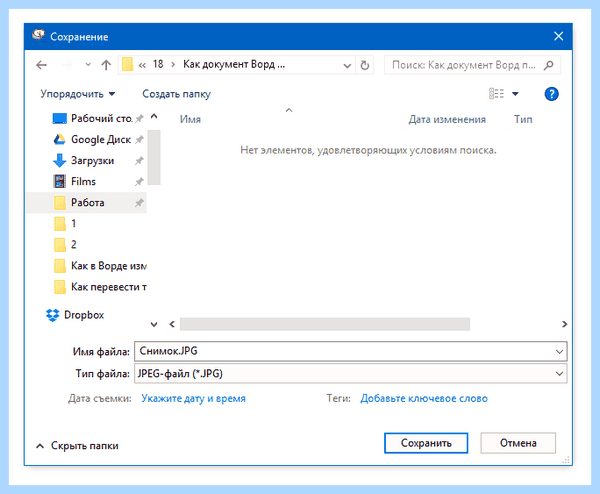Screen dimensions: 600x494
Task: Click Добавьте ключевое слово link
Action: pyautogui.click(x=424, y=398)
